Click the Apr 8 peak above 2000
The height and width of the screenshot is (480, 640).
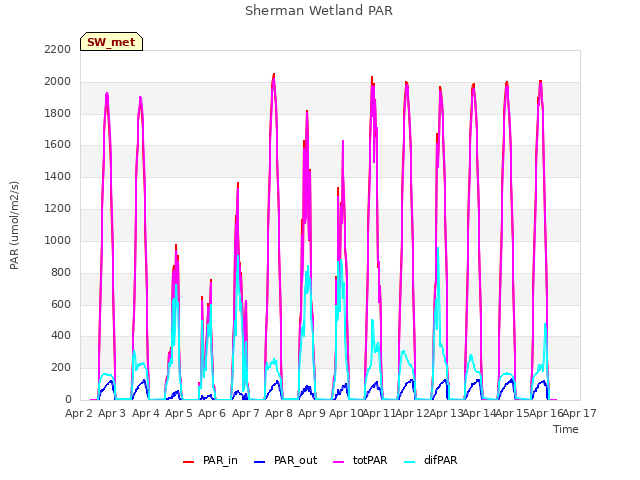point(273,77)
